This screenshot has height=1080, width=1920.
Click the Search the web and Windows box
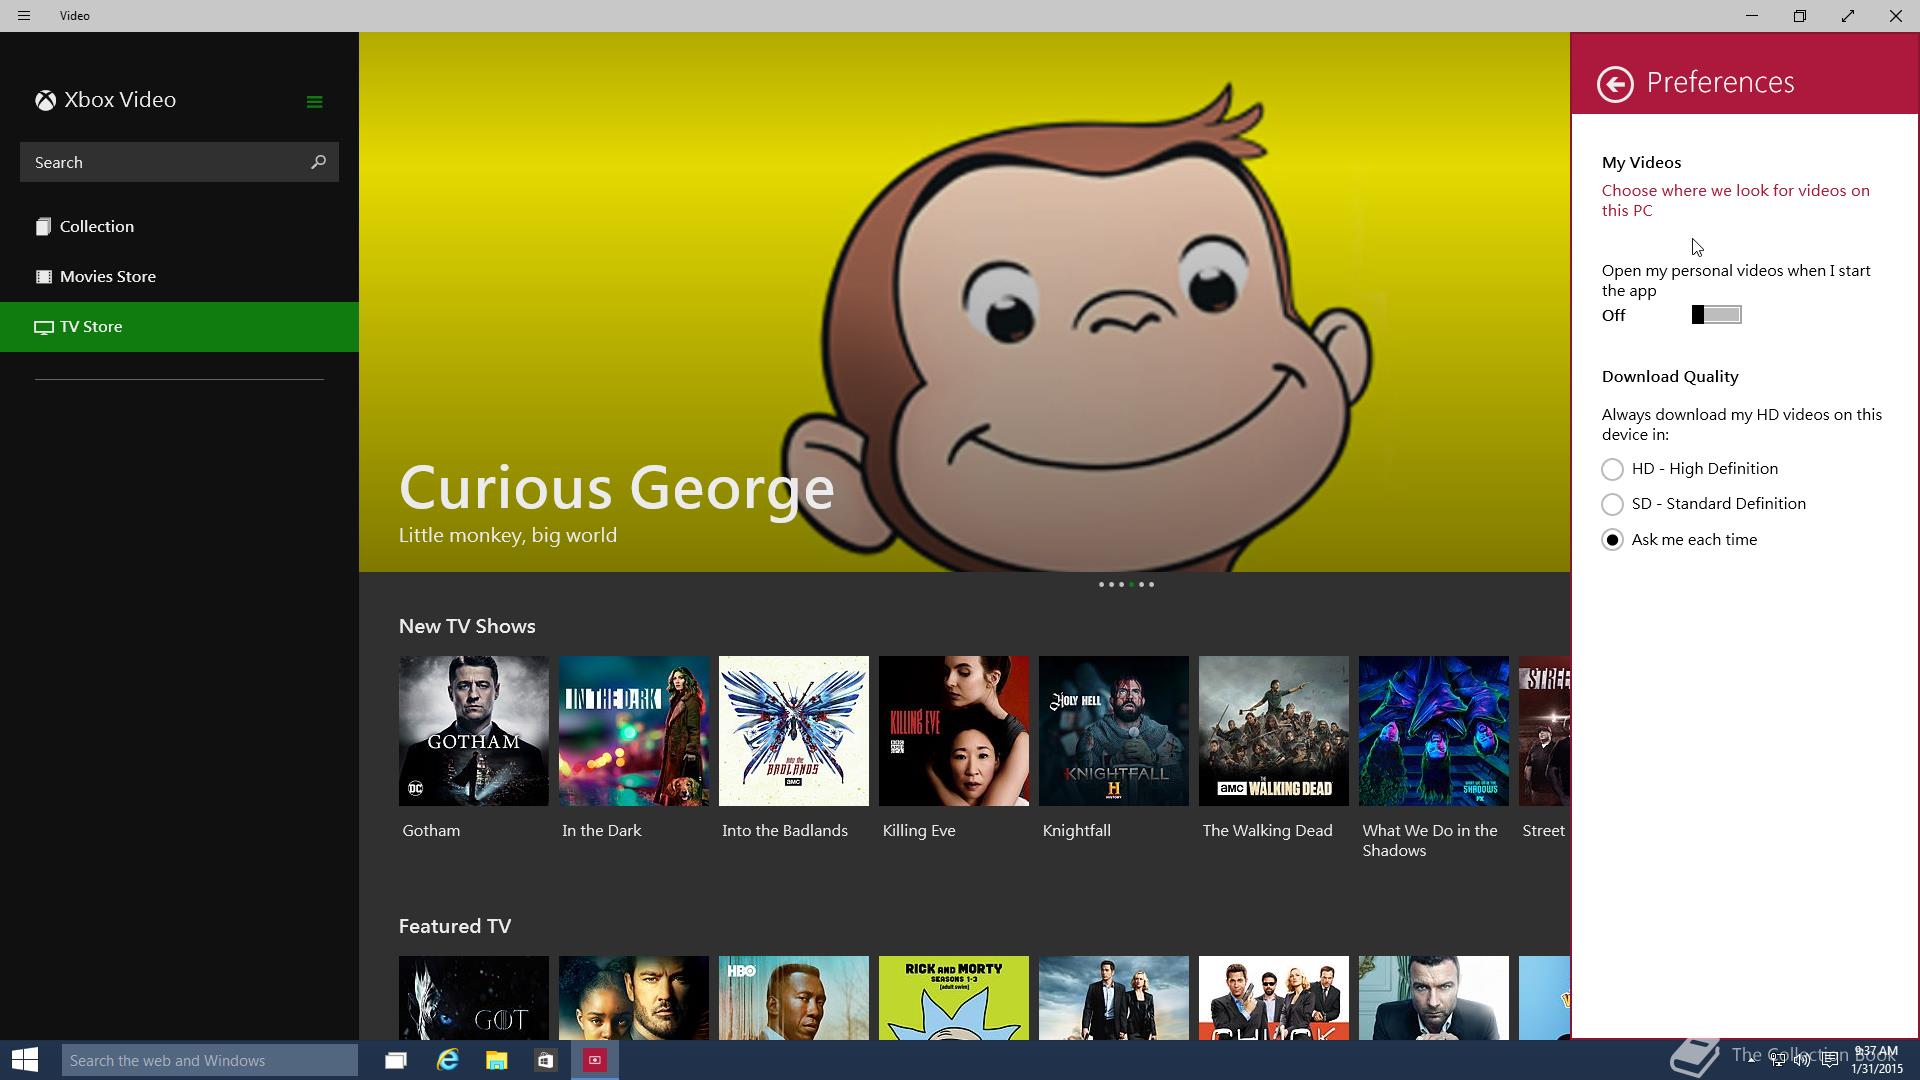(210, 1060)
